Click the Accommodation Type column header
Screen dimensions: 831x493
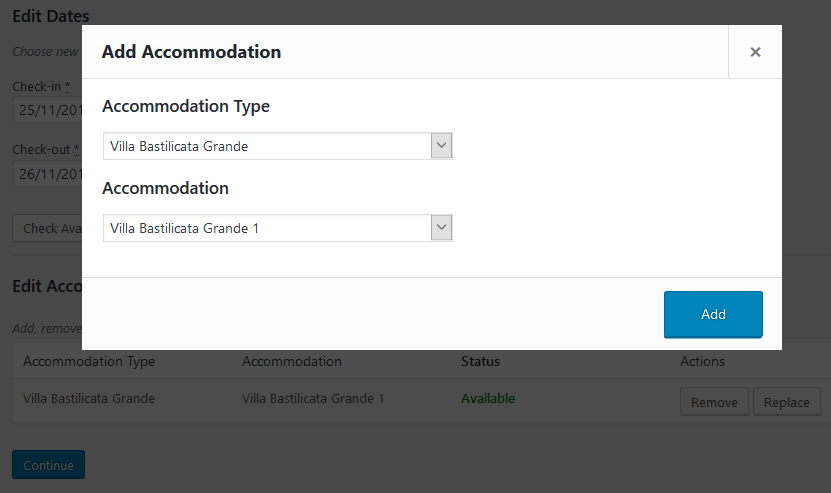tap(89, 361)
